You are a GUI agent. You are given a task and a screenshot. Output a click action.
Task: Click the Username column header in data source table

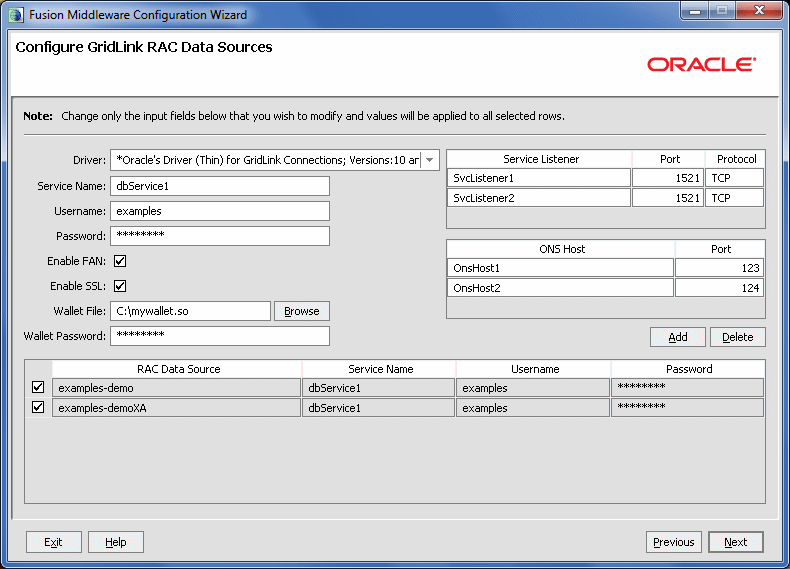(x=535, y=369)
